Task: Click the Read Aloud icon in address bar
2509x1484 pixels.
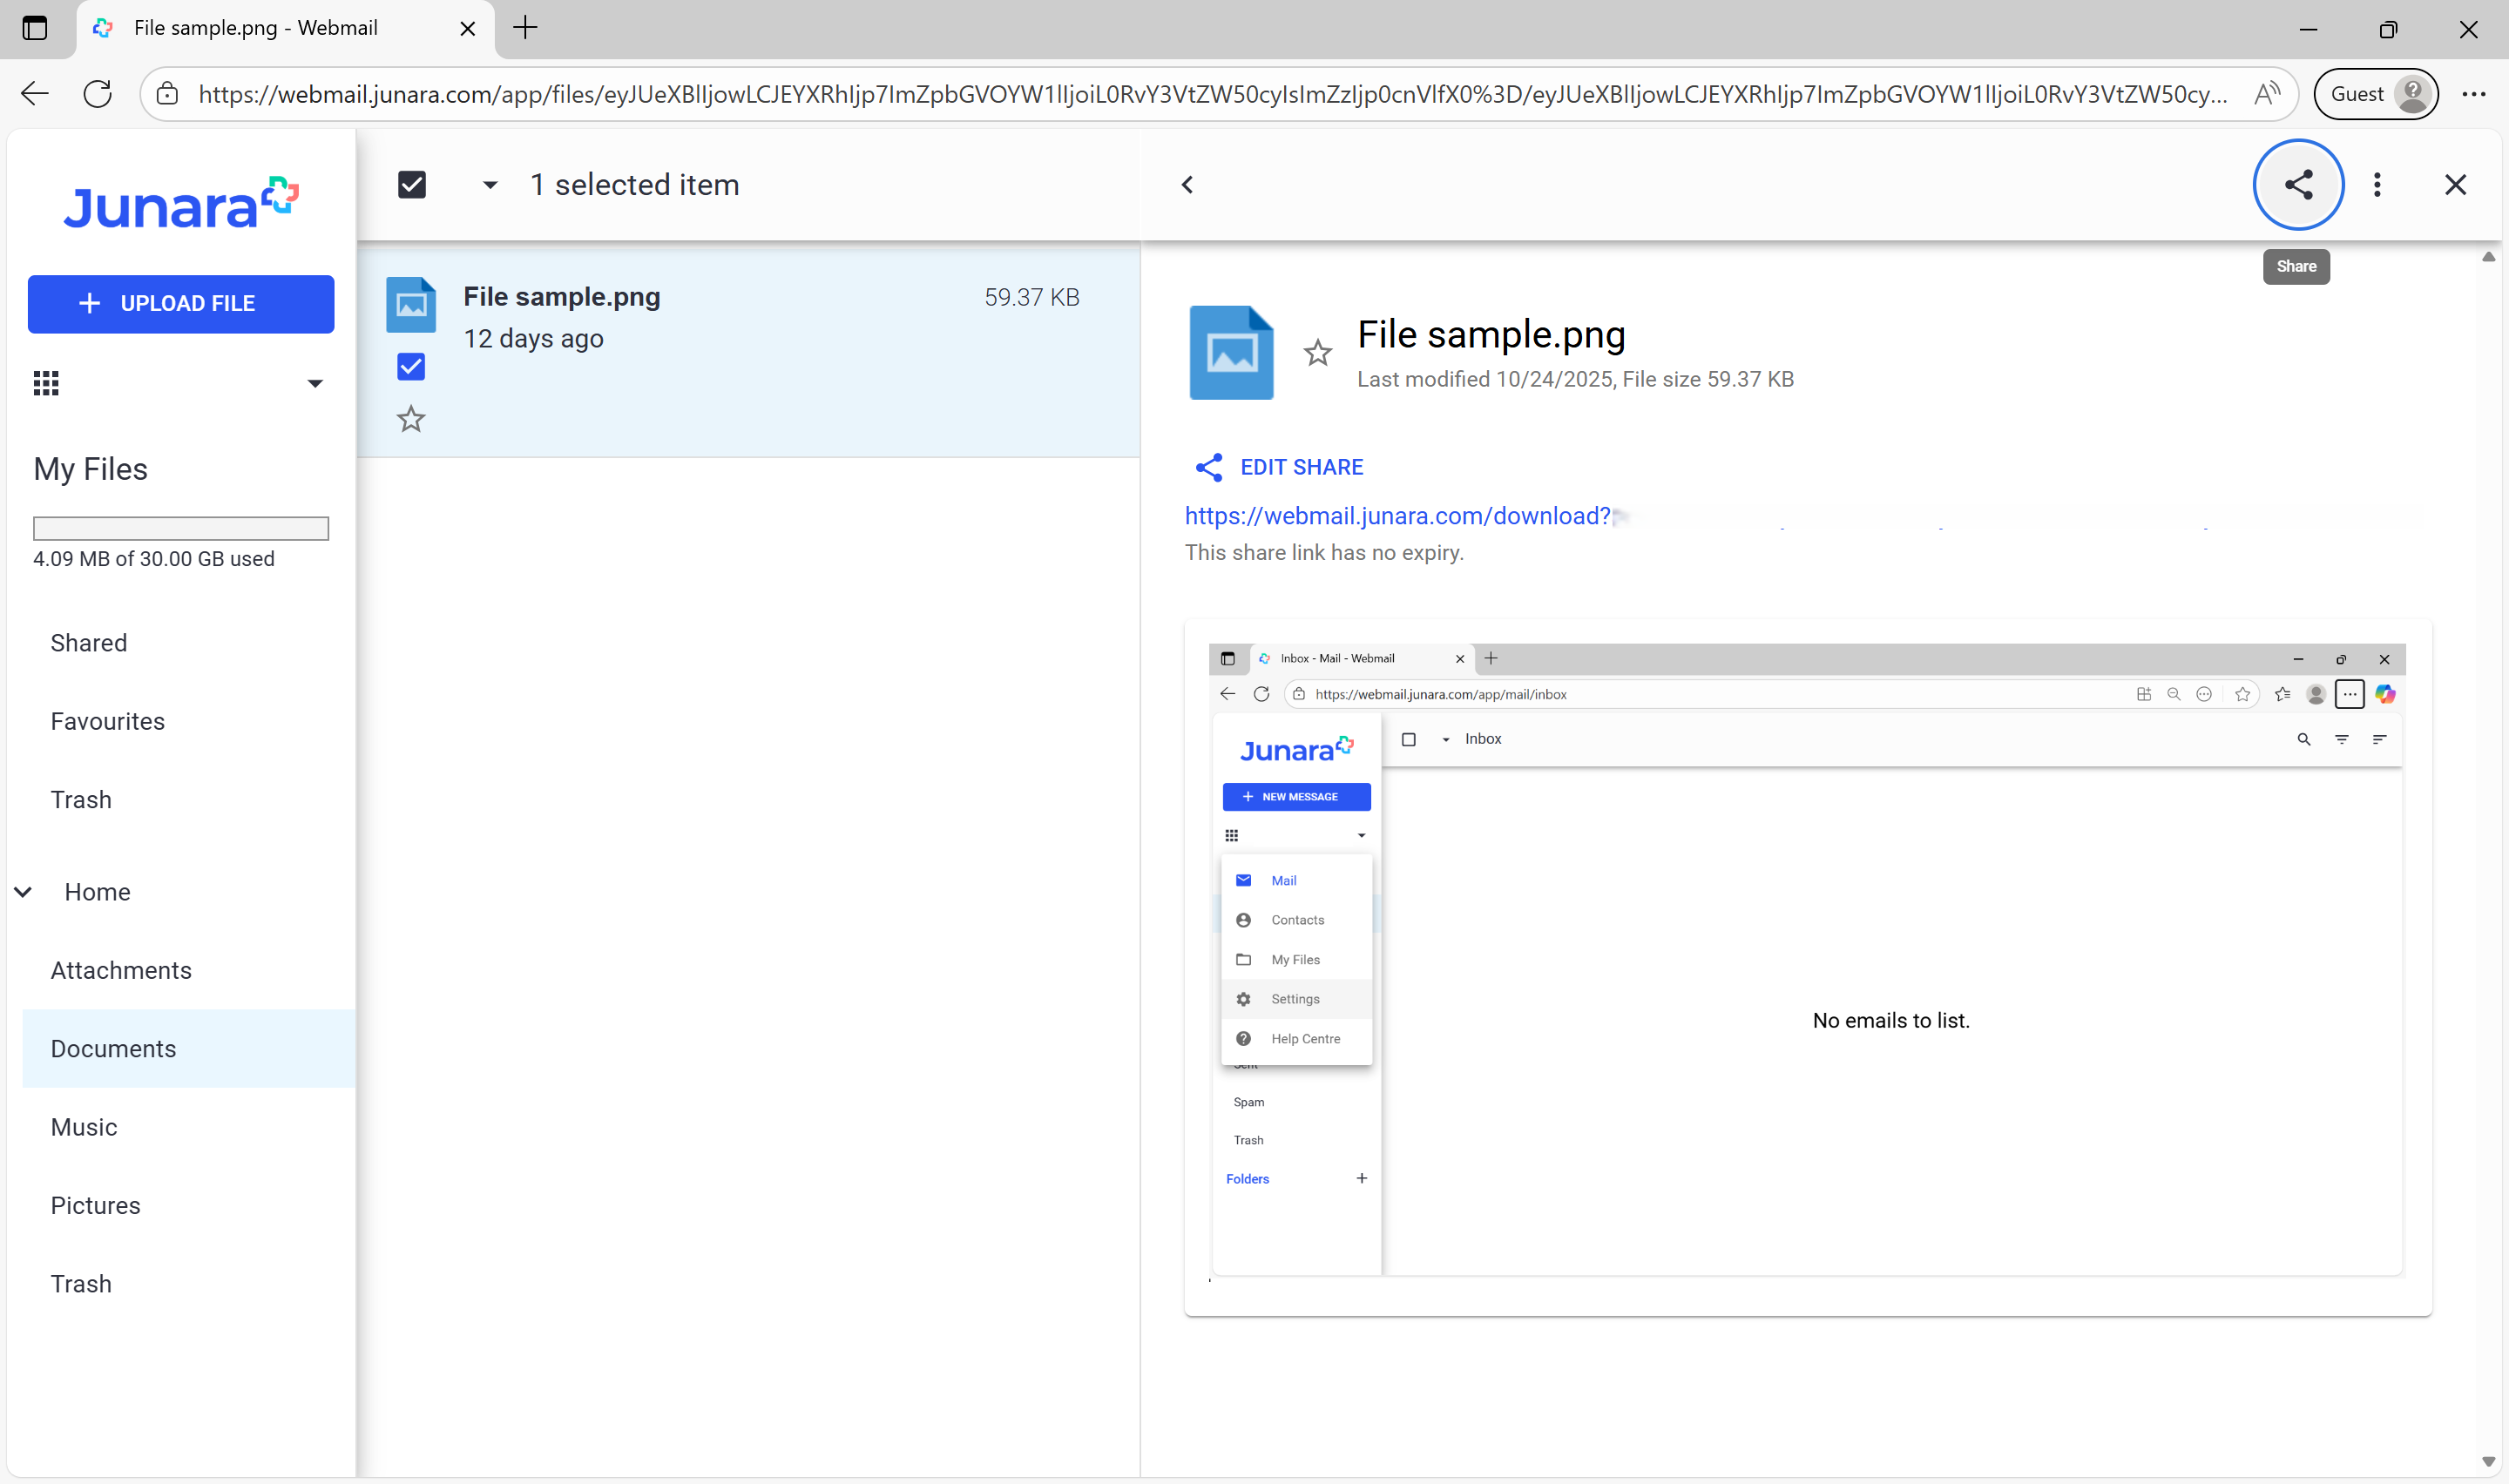Action: pos(2266,94)
